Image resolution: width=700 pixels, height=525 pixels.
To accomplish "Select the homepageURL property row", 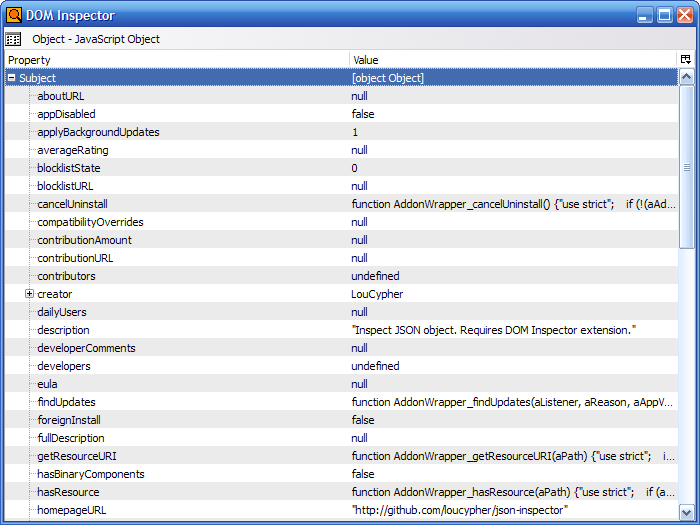I will (342, 510).
